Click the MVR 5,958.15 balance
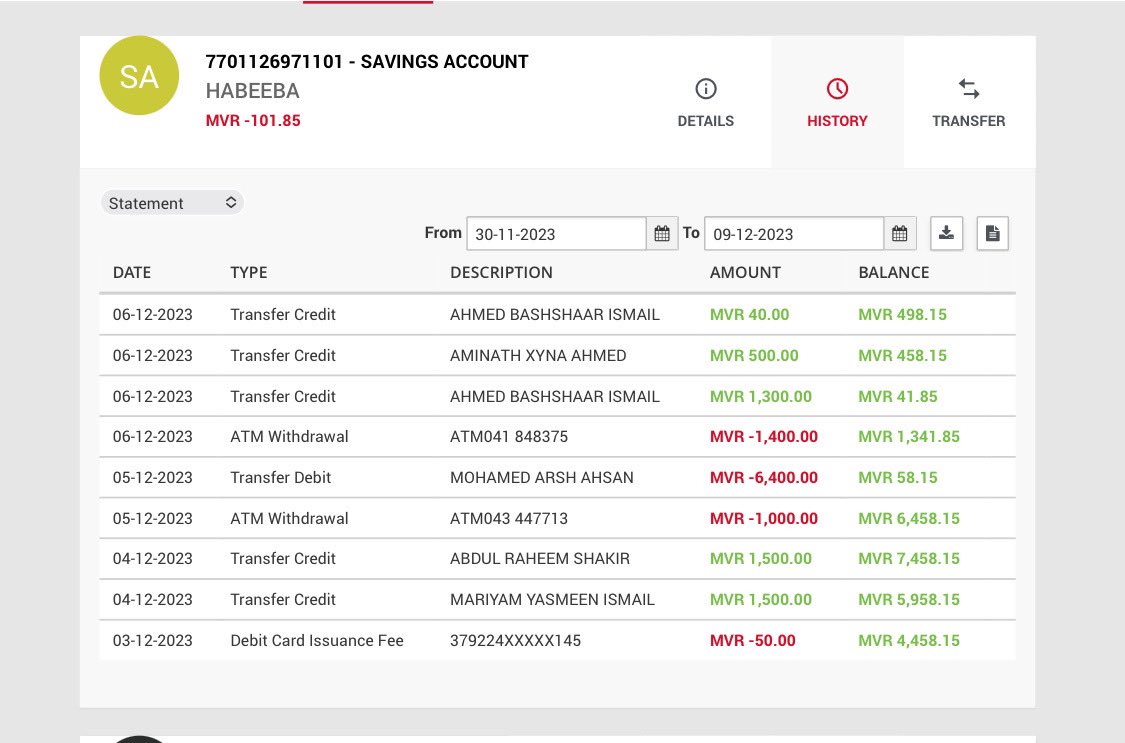1125x743 pixels. (909, 600)
